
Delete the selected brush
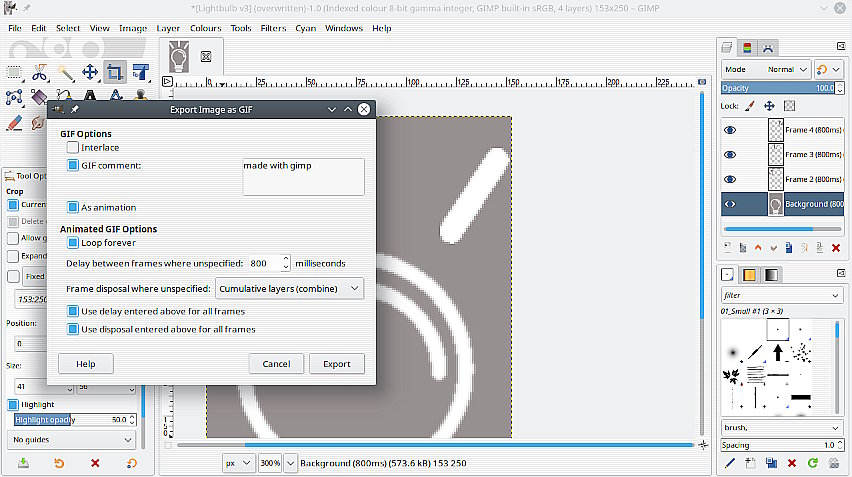point(792,463)
